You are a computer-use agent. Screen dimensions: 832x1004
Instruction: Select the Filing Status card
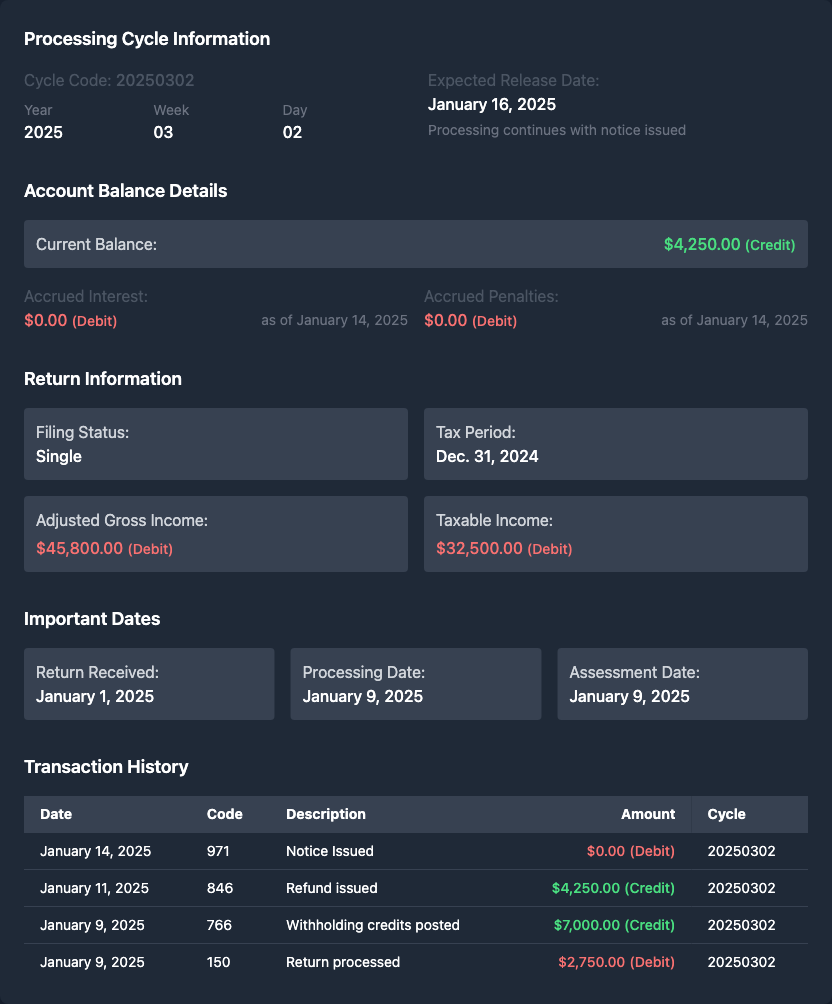click(215, 444)
